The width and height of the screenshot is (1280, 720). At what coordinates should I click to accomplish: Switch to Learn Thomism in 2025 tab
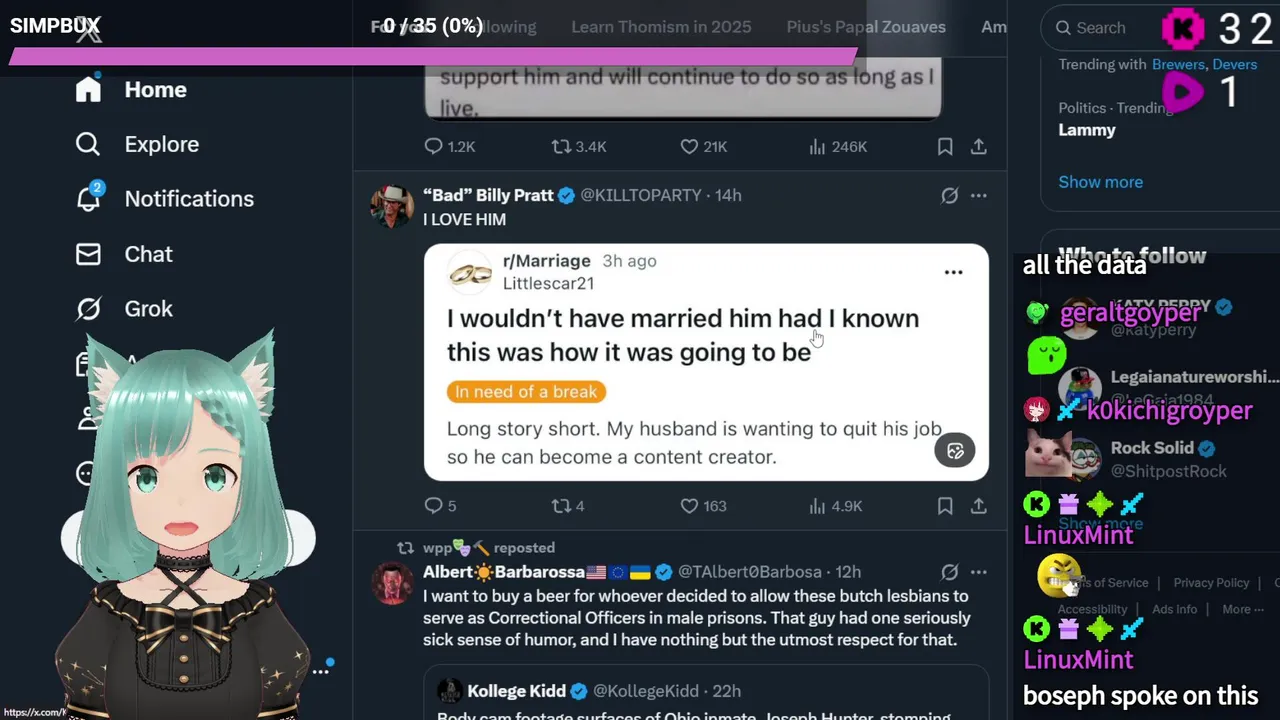click(661, 27)
